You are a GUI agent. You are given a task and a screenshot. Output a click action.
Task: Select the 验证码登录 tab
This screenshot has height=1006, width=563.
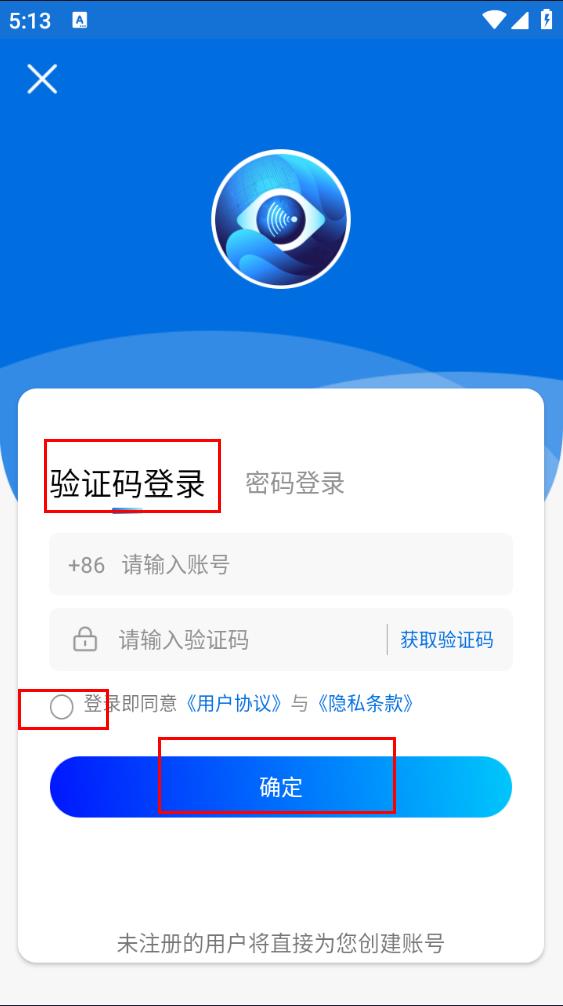[128, 483]
